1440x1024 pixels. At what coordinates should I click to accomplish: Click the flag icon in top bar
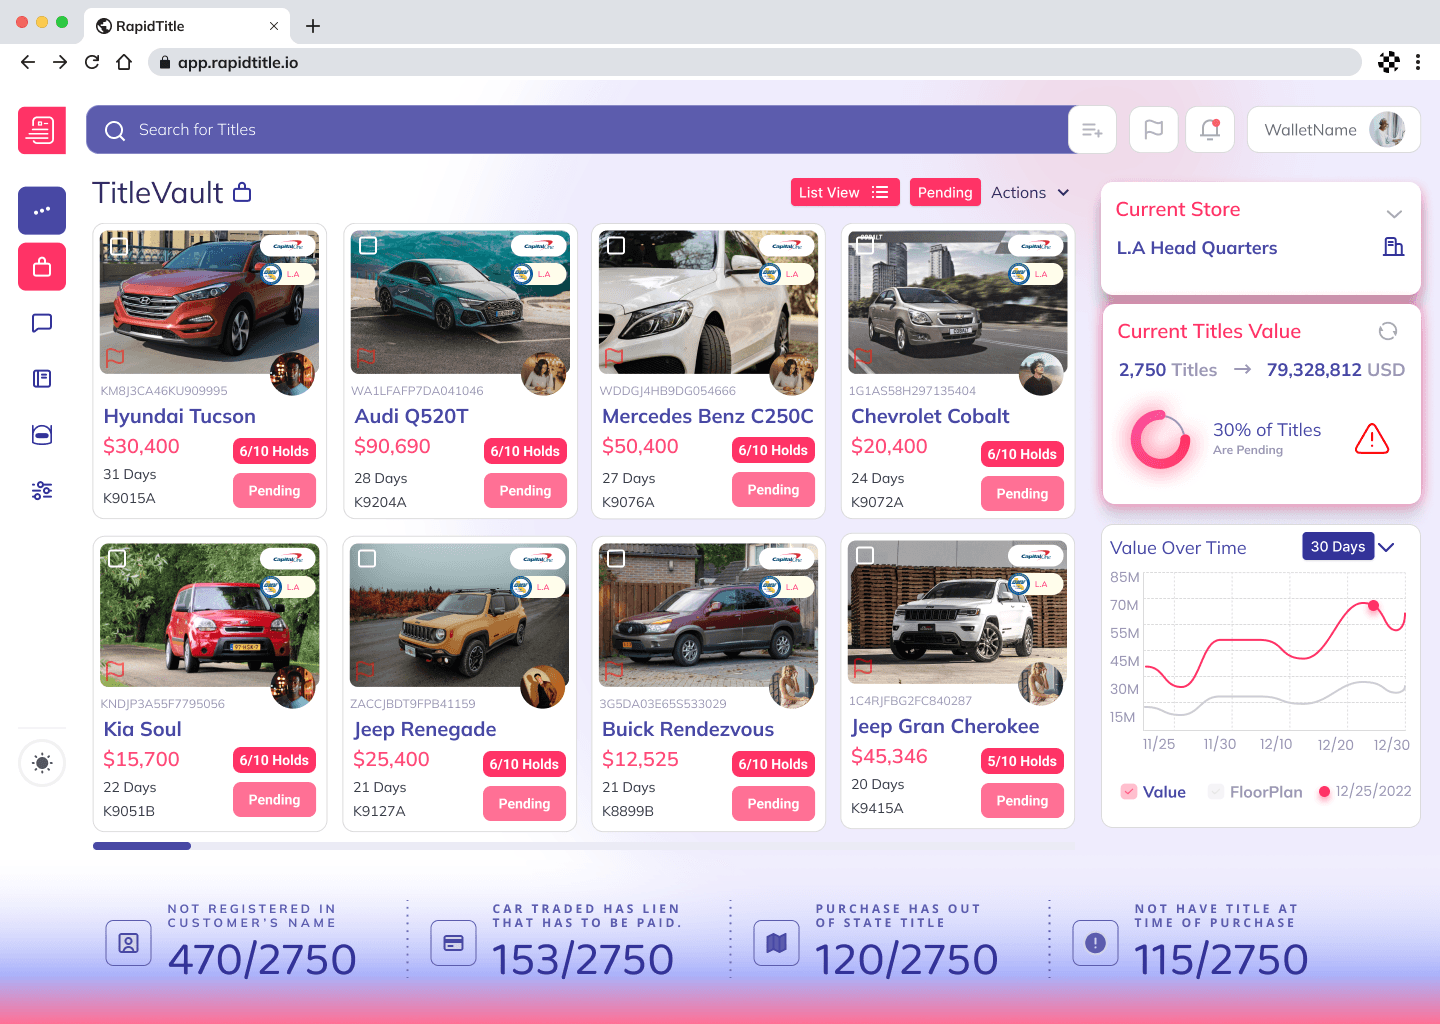pyautogui.click(x=1153, y=130)
